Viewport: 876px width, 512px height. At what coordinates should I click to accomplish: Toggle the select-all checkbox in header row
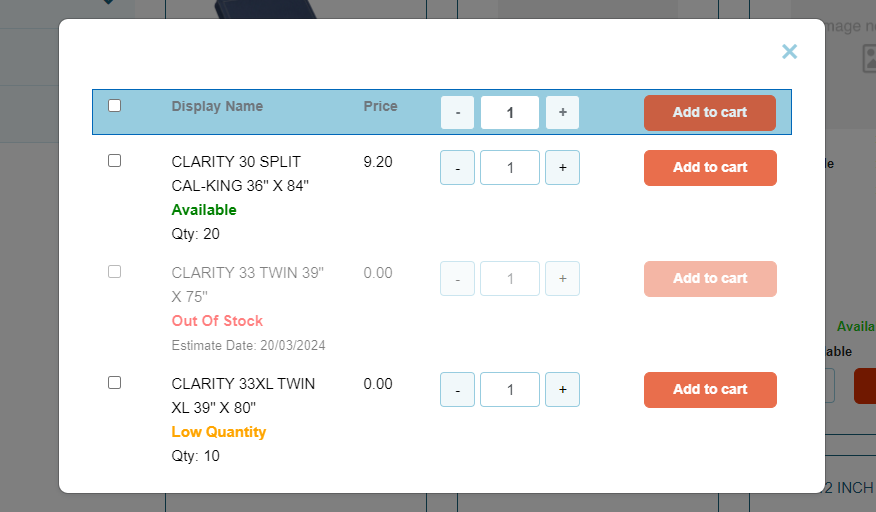pyautogui.click(x=115, y=106)
